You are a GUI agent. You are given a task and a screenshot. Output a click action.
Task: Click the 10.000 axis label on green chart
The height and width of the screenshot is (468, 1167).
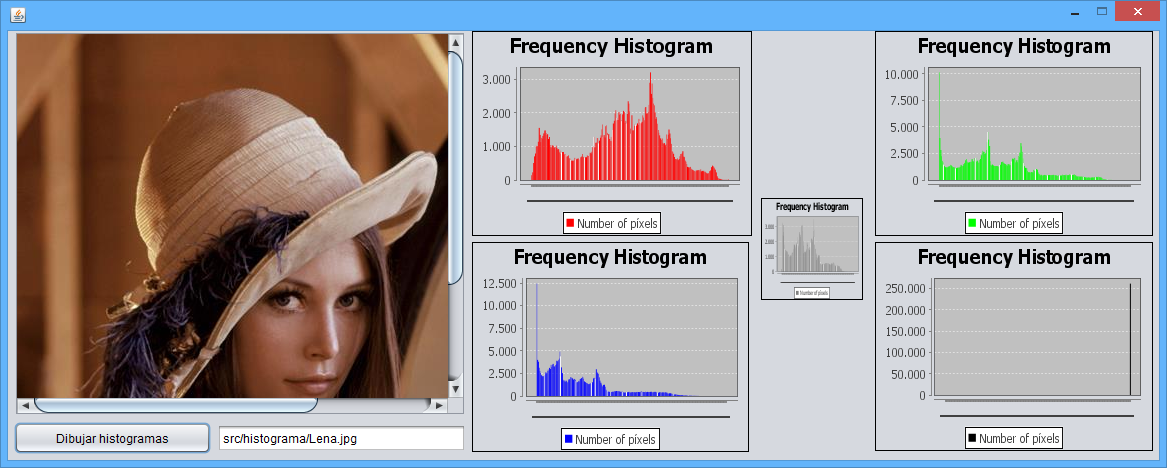902,74
